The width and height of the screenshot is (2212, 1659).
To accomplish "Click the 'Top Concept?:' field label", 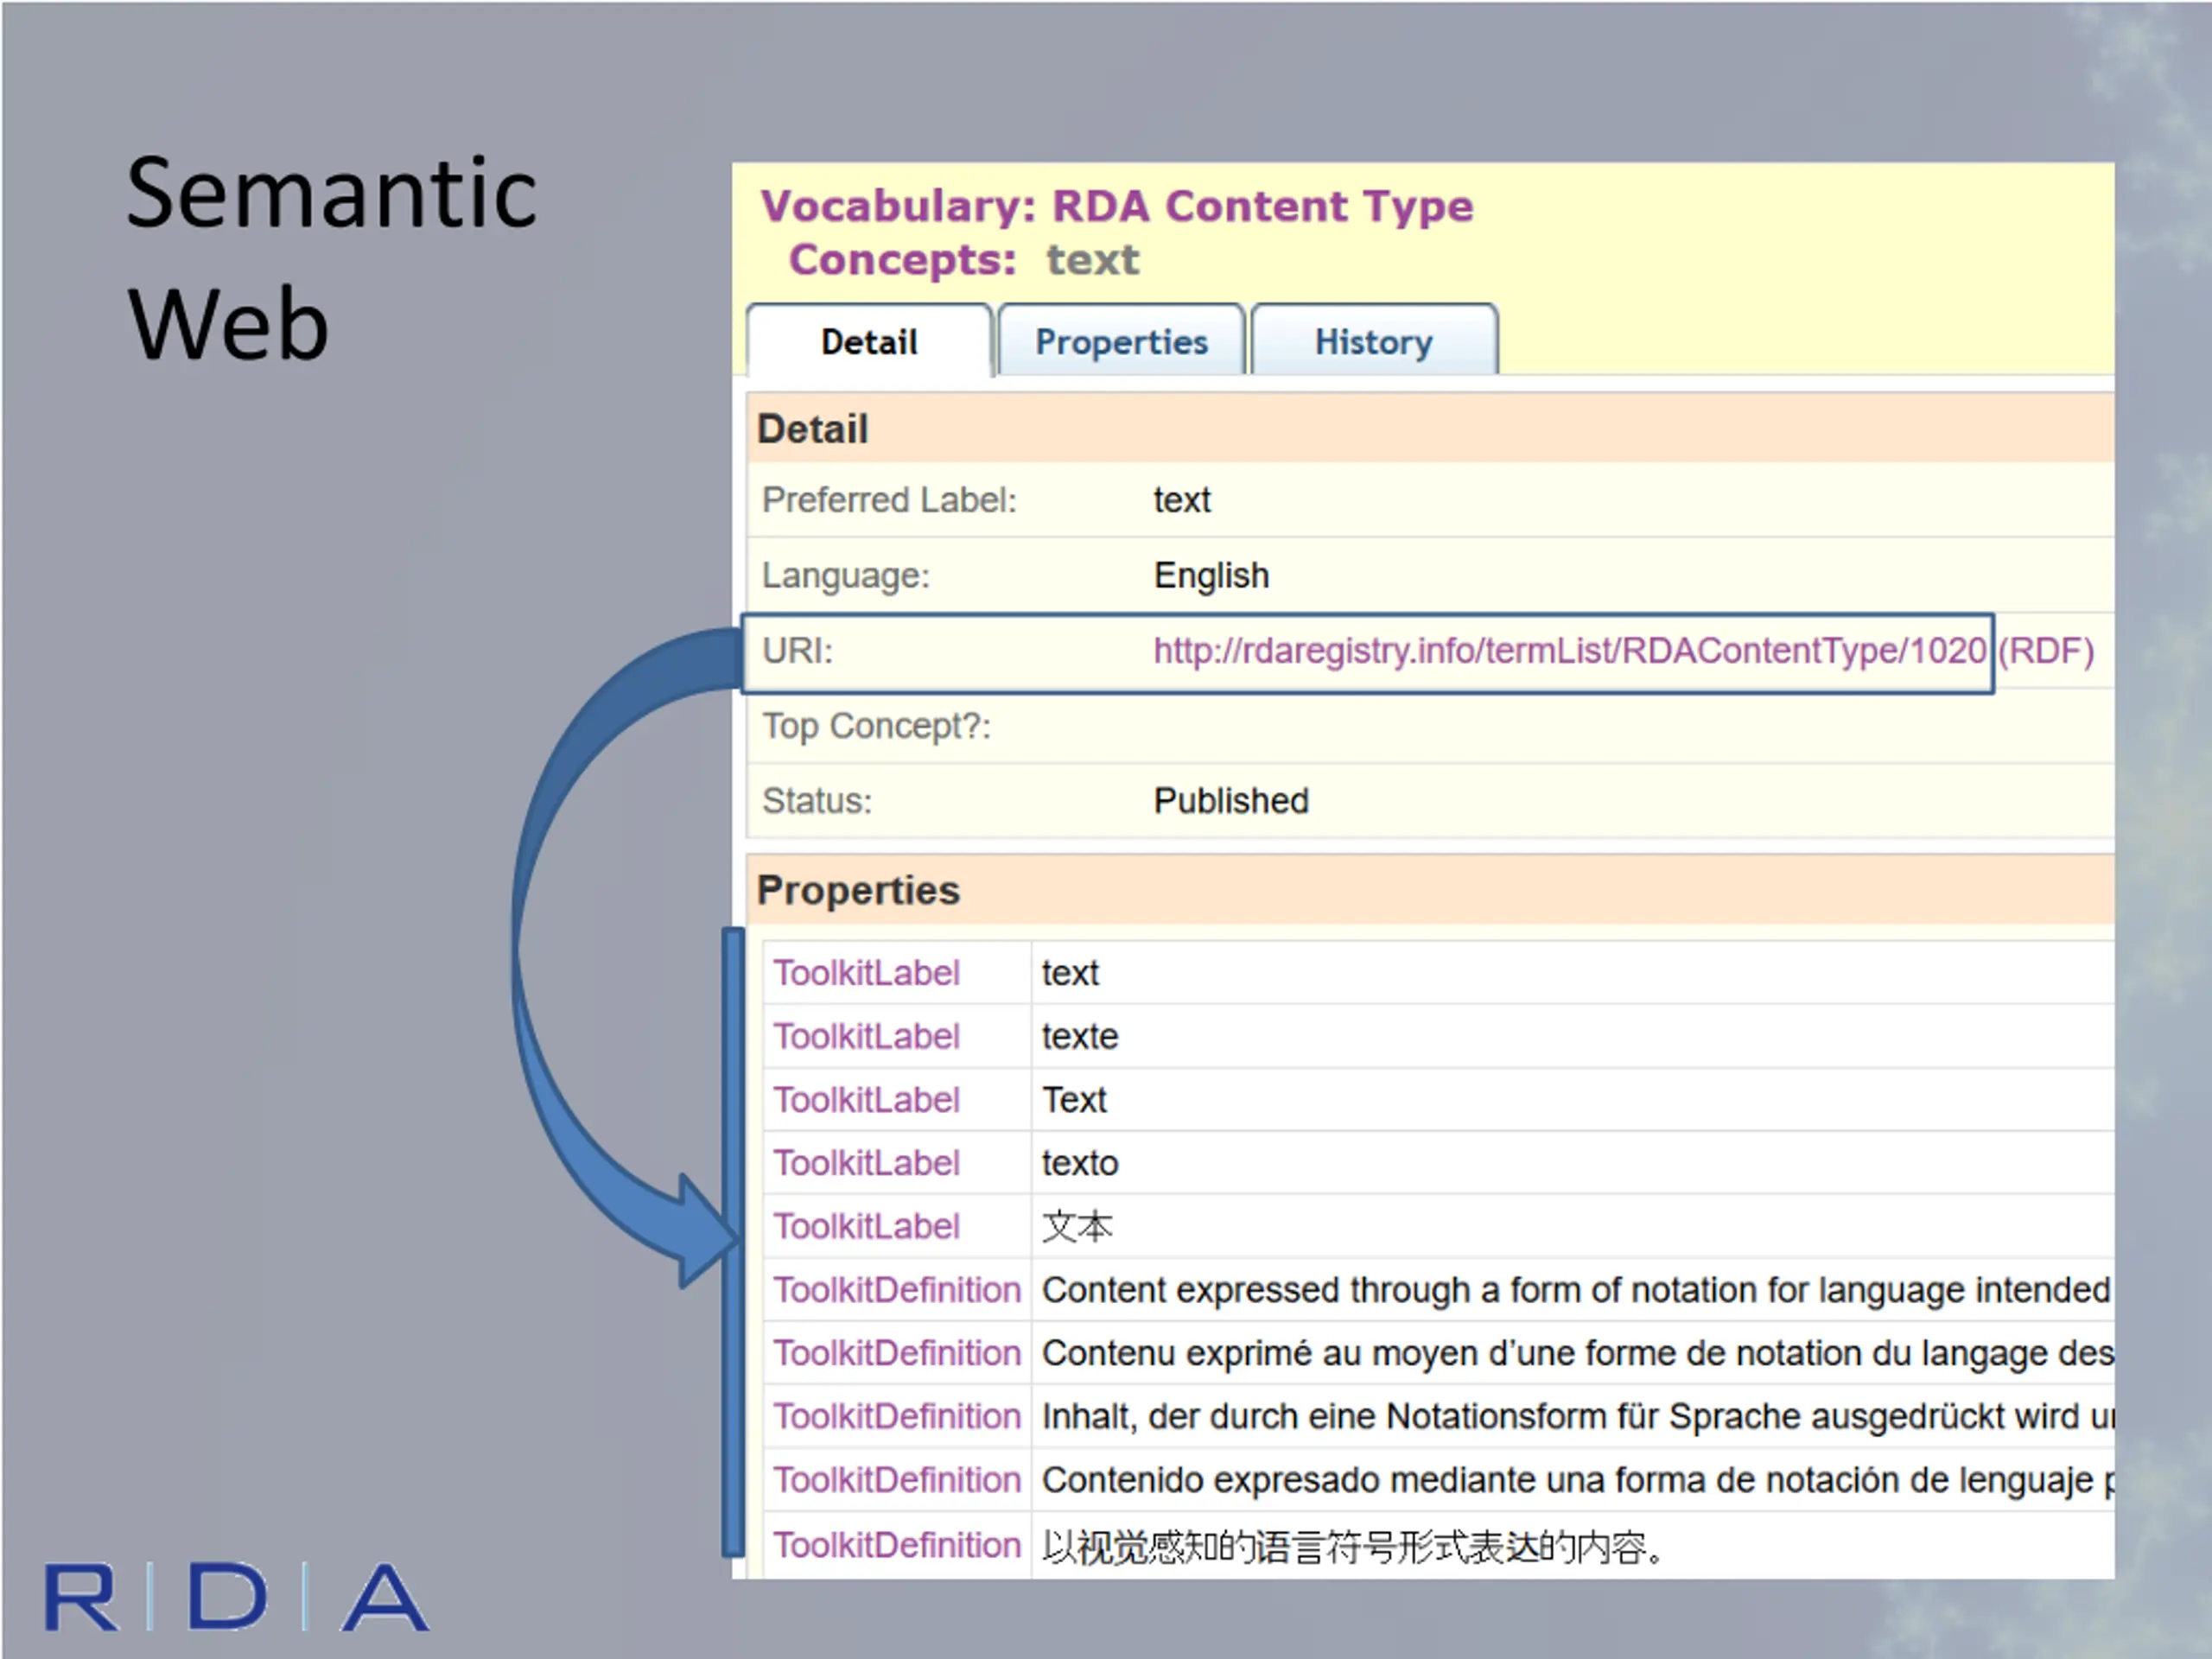I will tap(876, 726).
